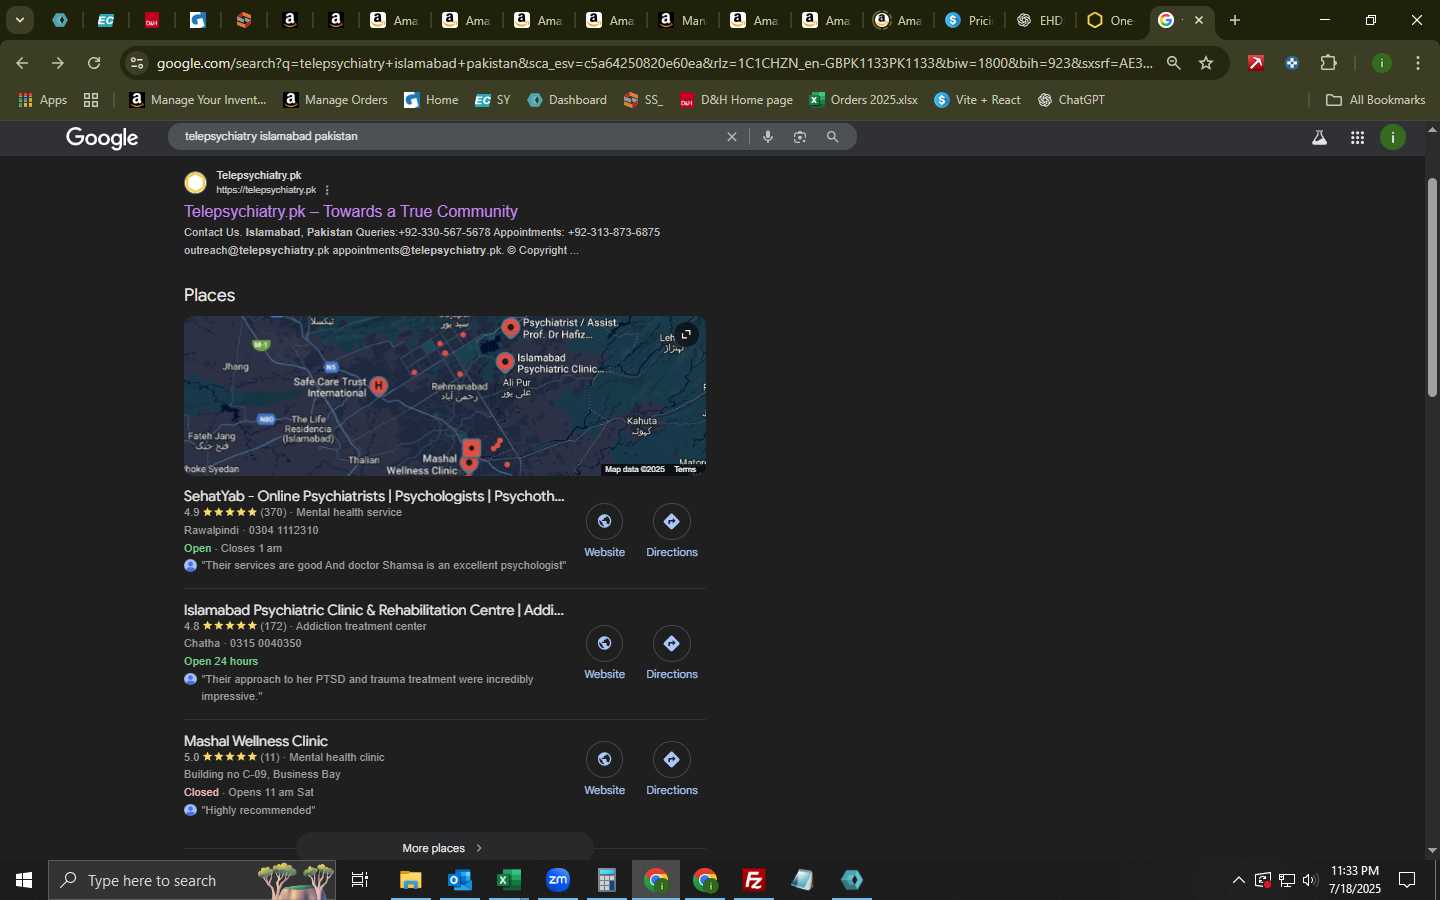This screenshot has width=1440, height=900.
Task: Open the Google Account profile avatar
Action: coord(1393,138)
